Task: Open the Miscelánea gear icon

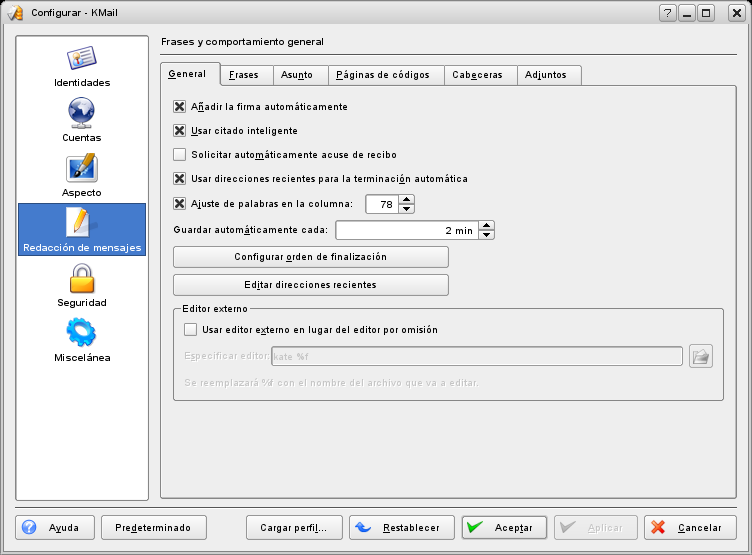Action: [81, 332]
